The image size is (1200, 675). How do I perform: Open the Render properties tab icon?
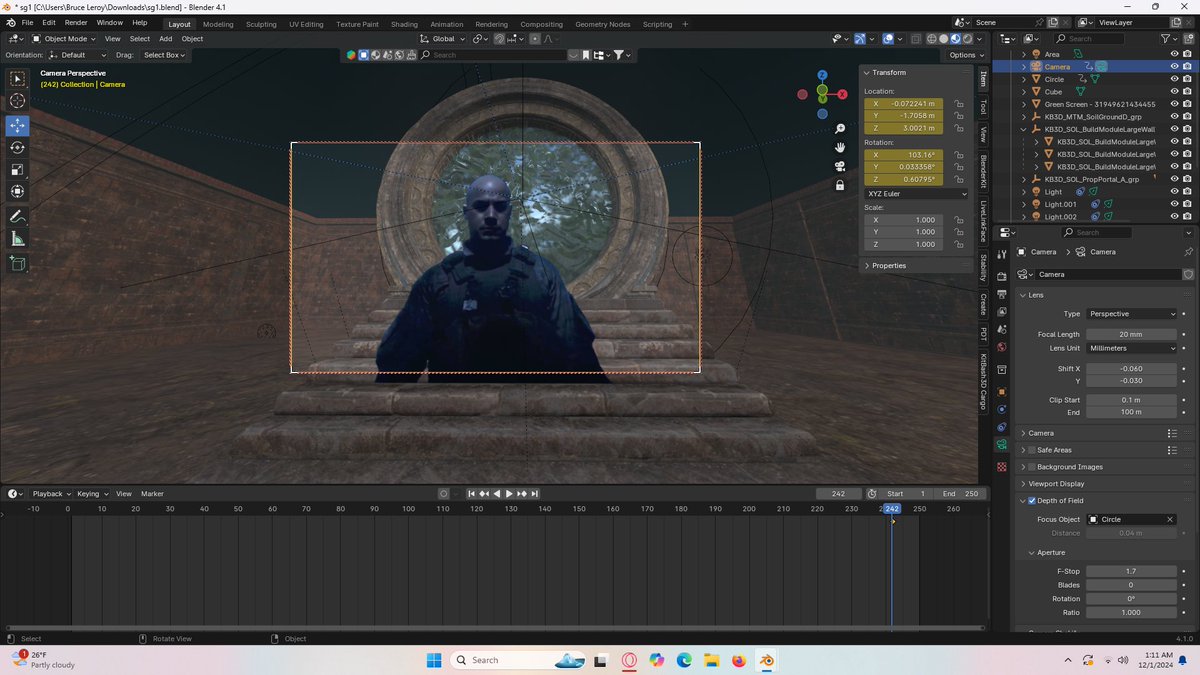coord(1002,276)
